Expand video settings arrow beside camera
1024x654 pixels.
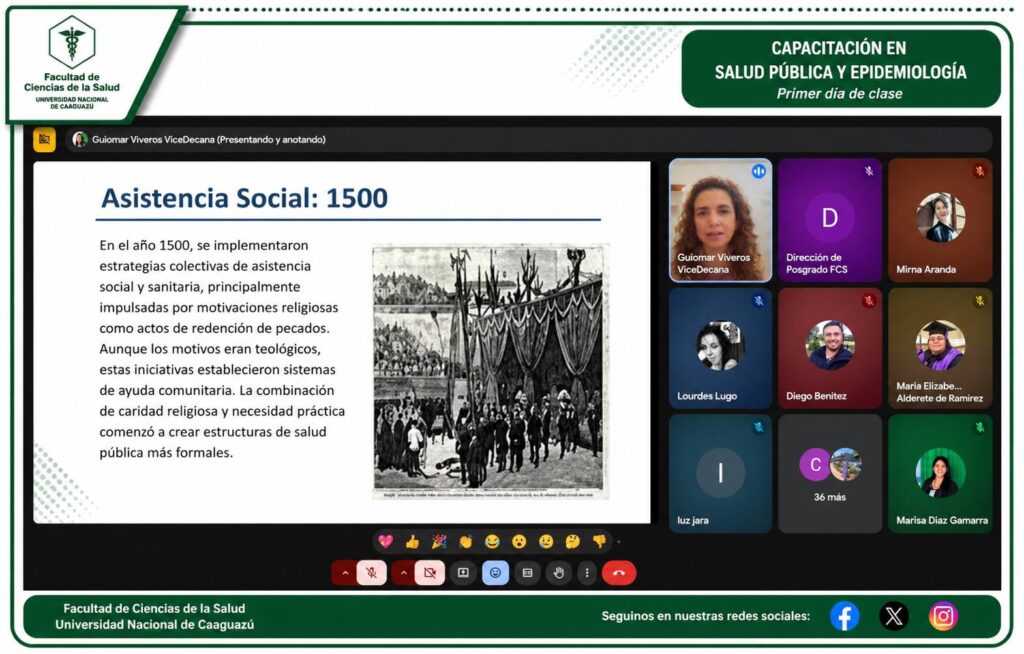404,573
